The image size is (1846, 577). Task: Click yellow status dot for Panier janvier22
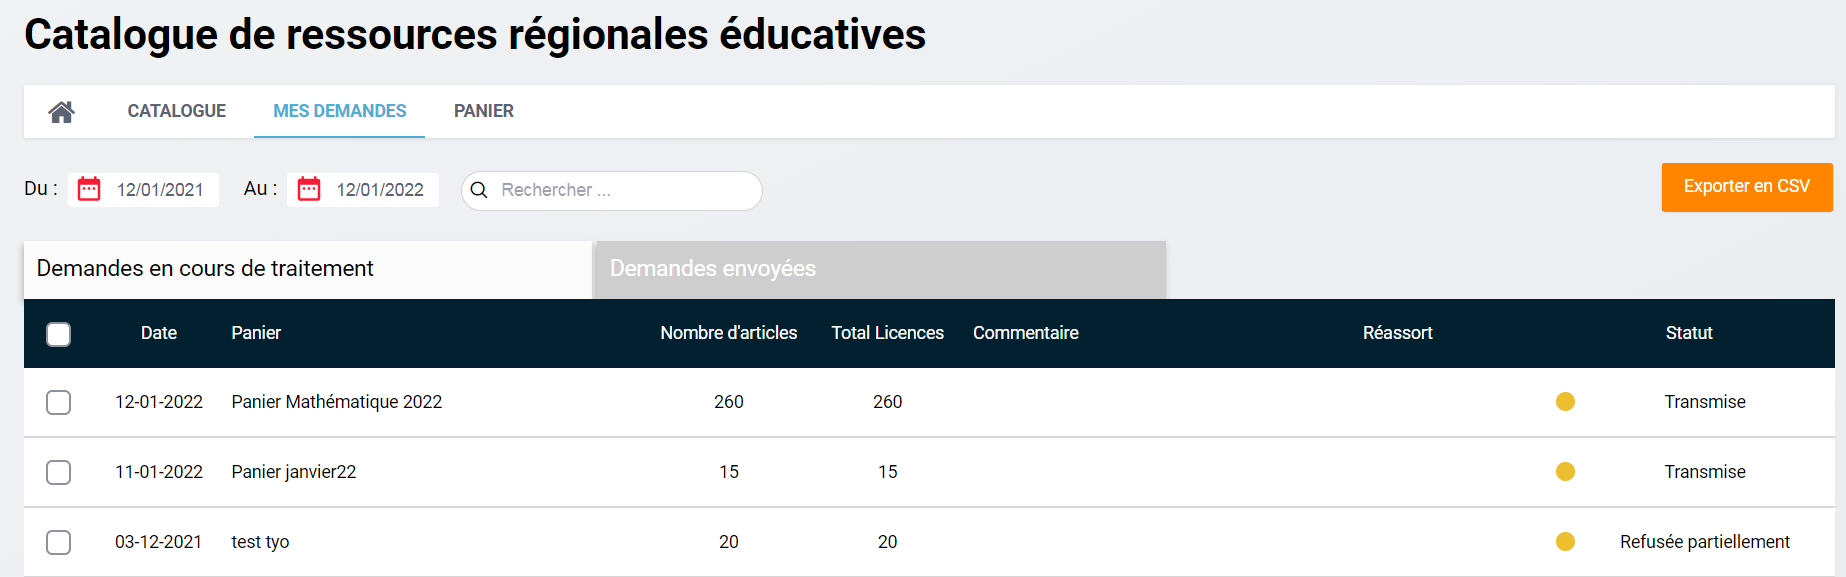pos(1565,472)
